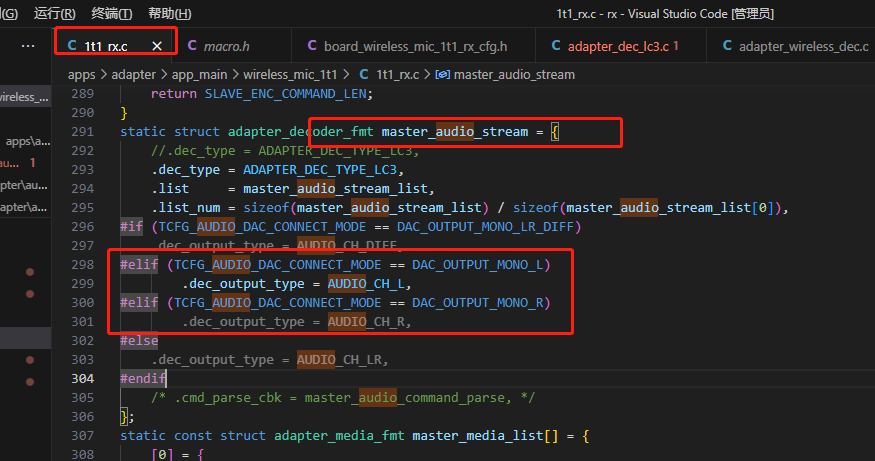This screenshot has width=875, height=461.
Task: Click ADAPTER_DEC_TYPE_LC3 on line 293
Action: pos(320,170)
